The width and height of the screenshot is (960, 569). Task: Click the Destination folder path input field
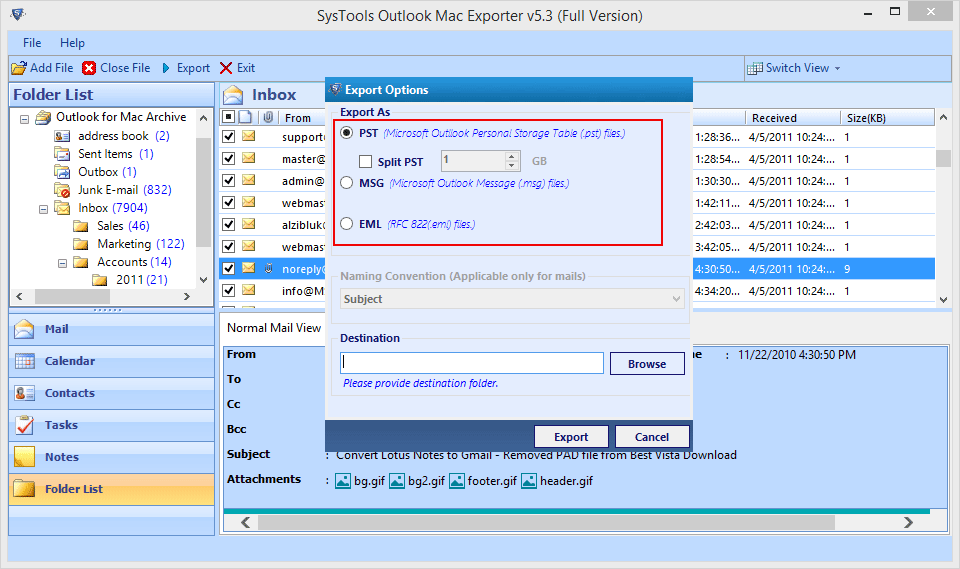point(472,363)
